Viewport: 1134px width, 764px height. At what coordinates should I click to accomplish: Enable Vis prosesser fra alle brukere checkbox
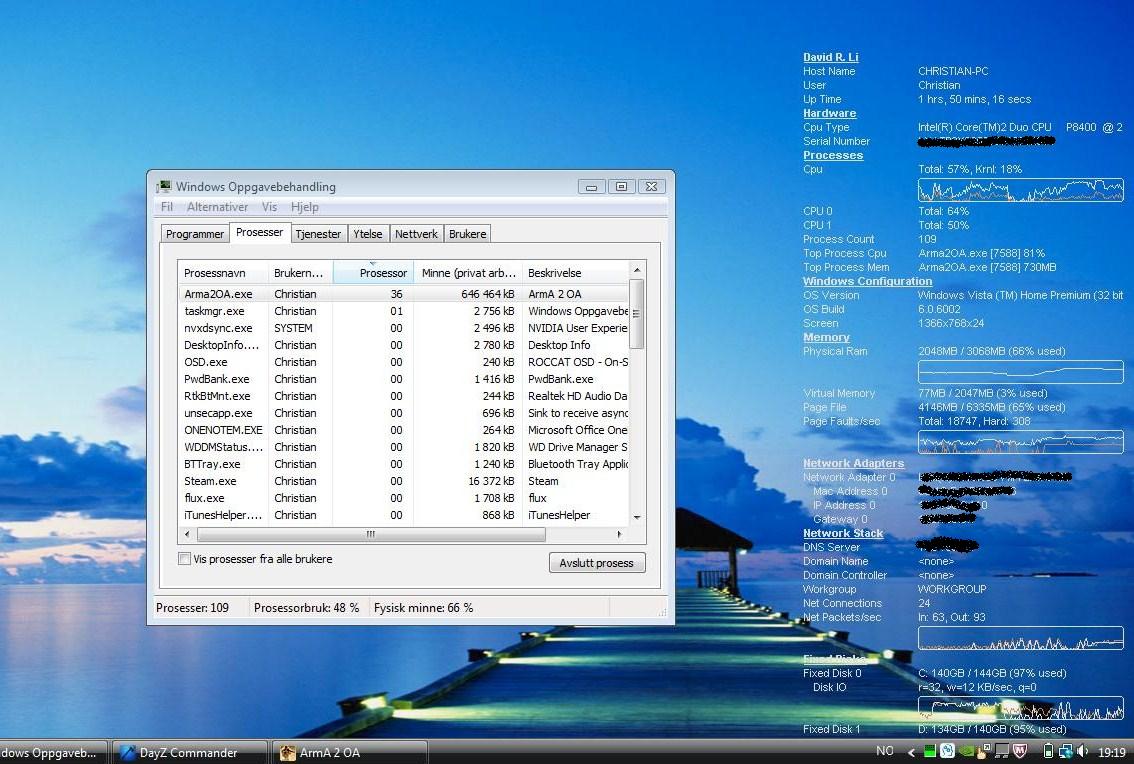point(184,559)
